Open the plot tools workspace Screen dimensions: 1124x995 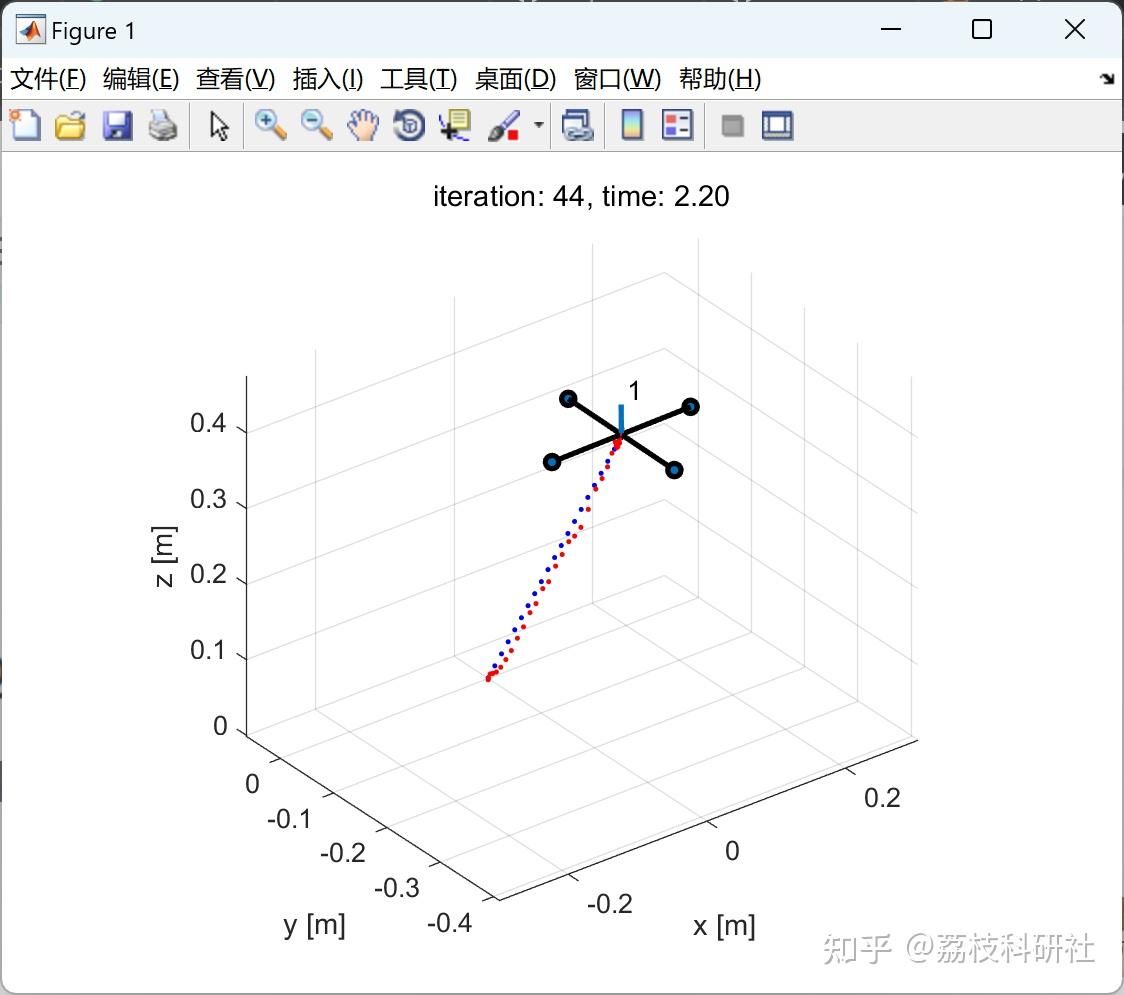tap(731, 125)
